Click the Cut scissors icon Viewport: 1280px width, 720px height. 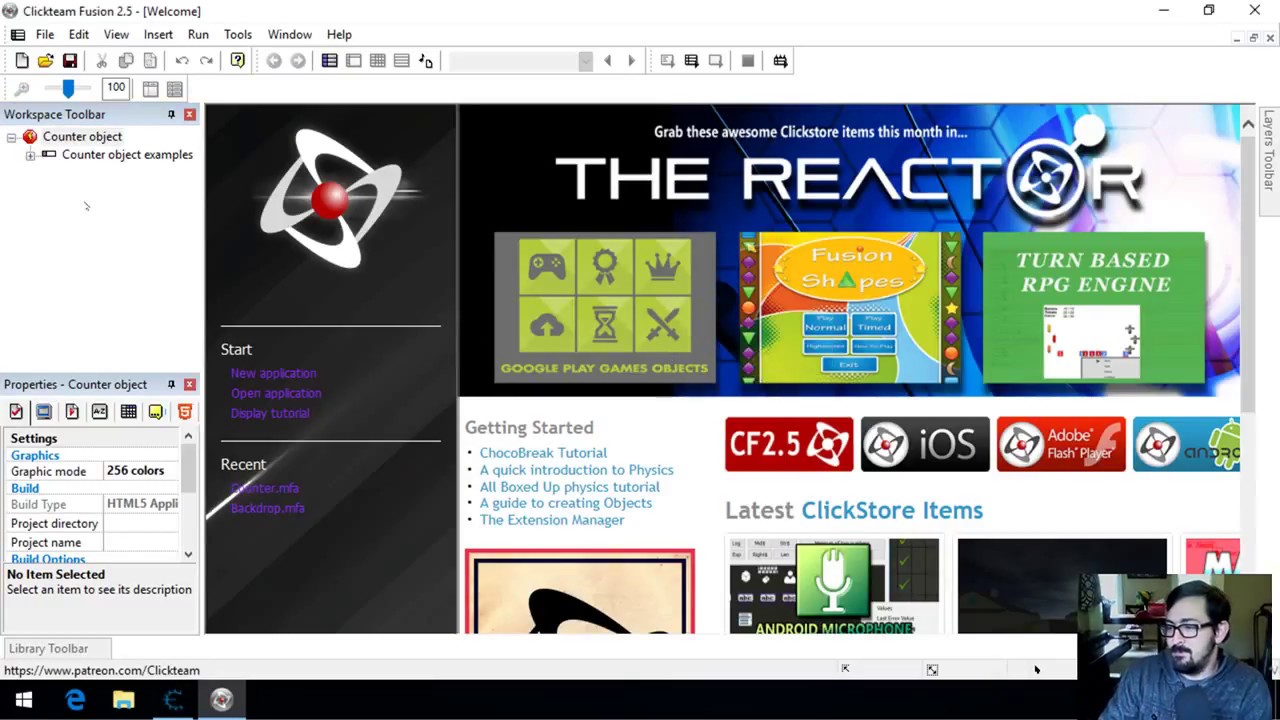102,61
